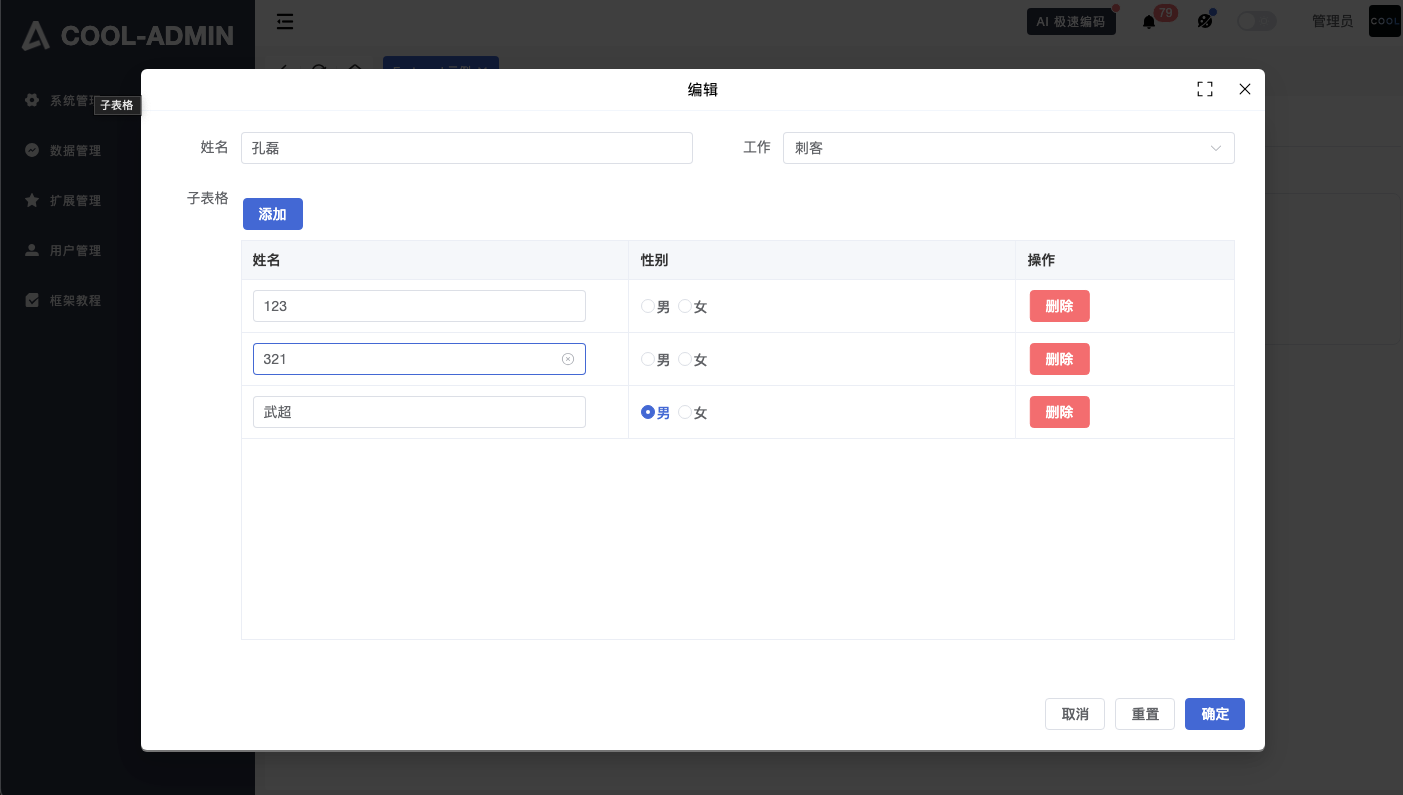The width and height of the screenshot is (1403, 795).
Task: Click the gear icon beside 系统管理
Action: 32,100
